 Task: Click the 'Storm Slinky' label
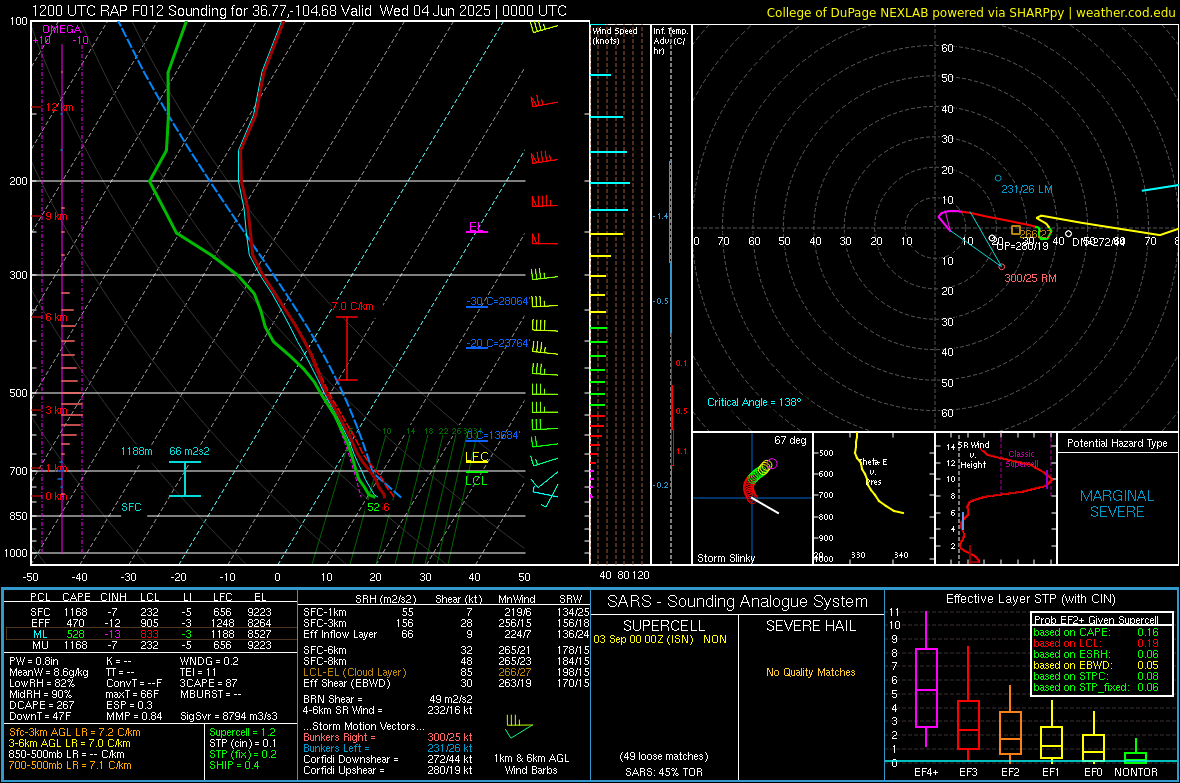pos(726,558)
